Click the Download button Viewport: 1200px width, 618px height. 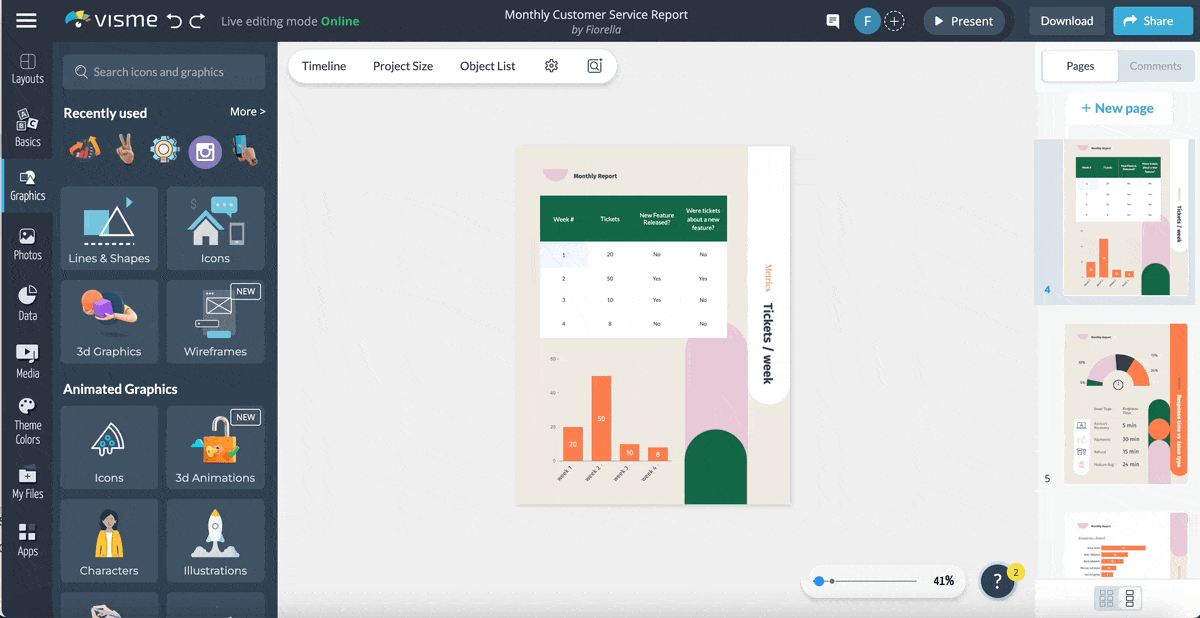pyautogui.click(x=1066, y=21)
